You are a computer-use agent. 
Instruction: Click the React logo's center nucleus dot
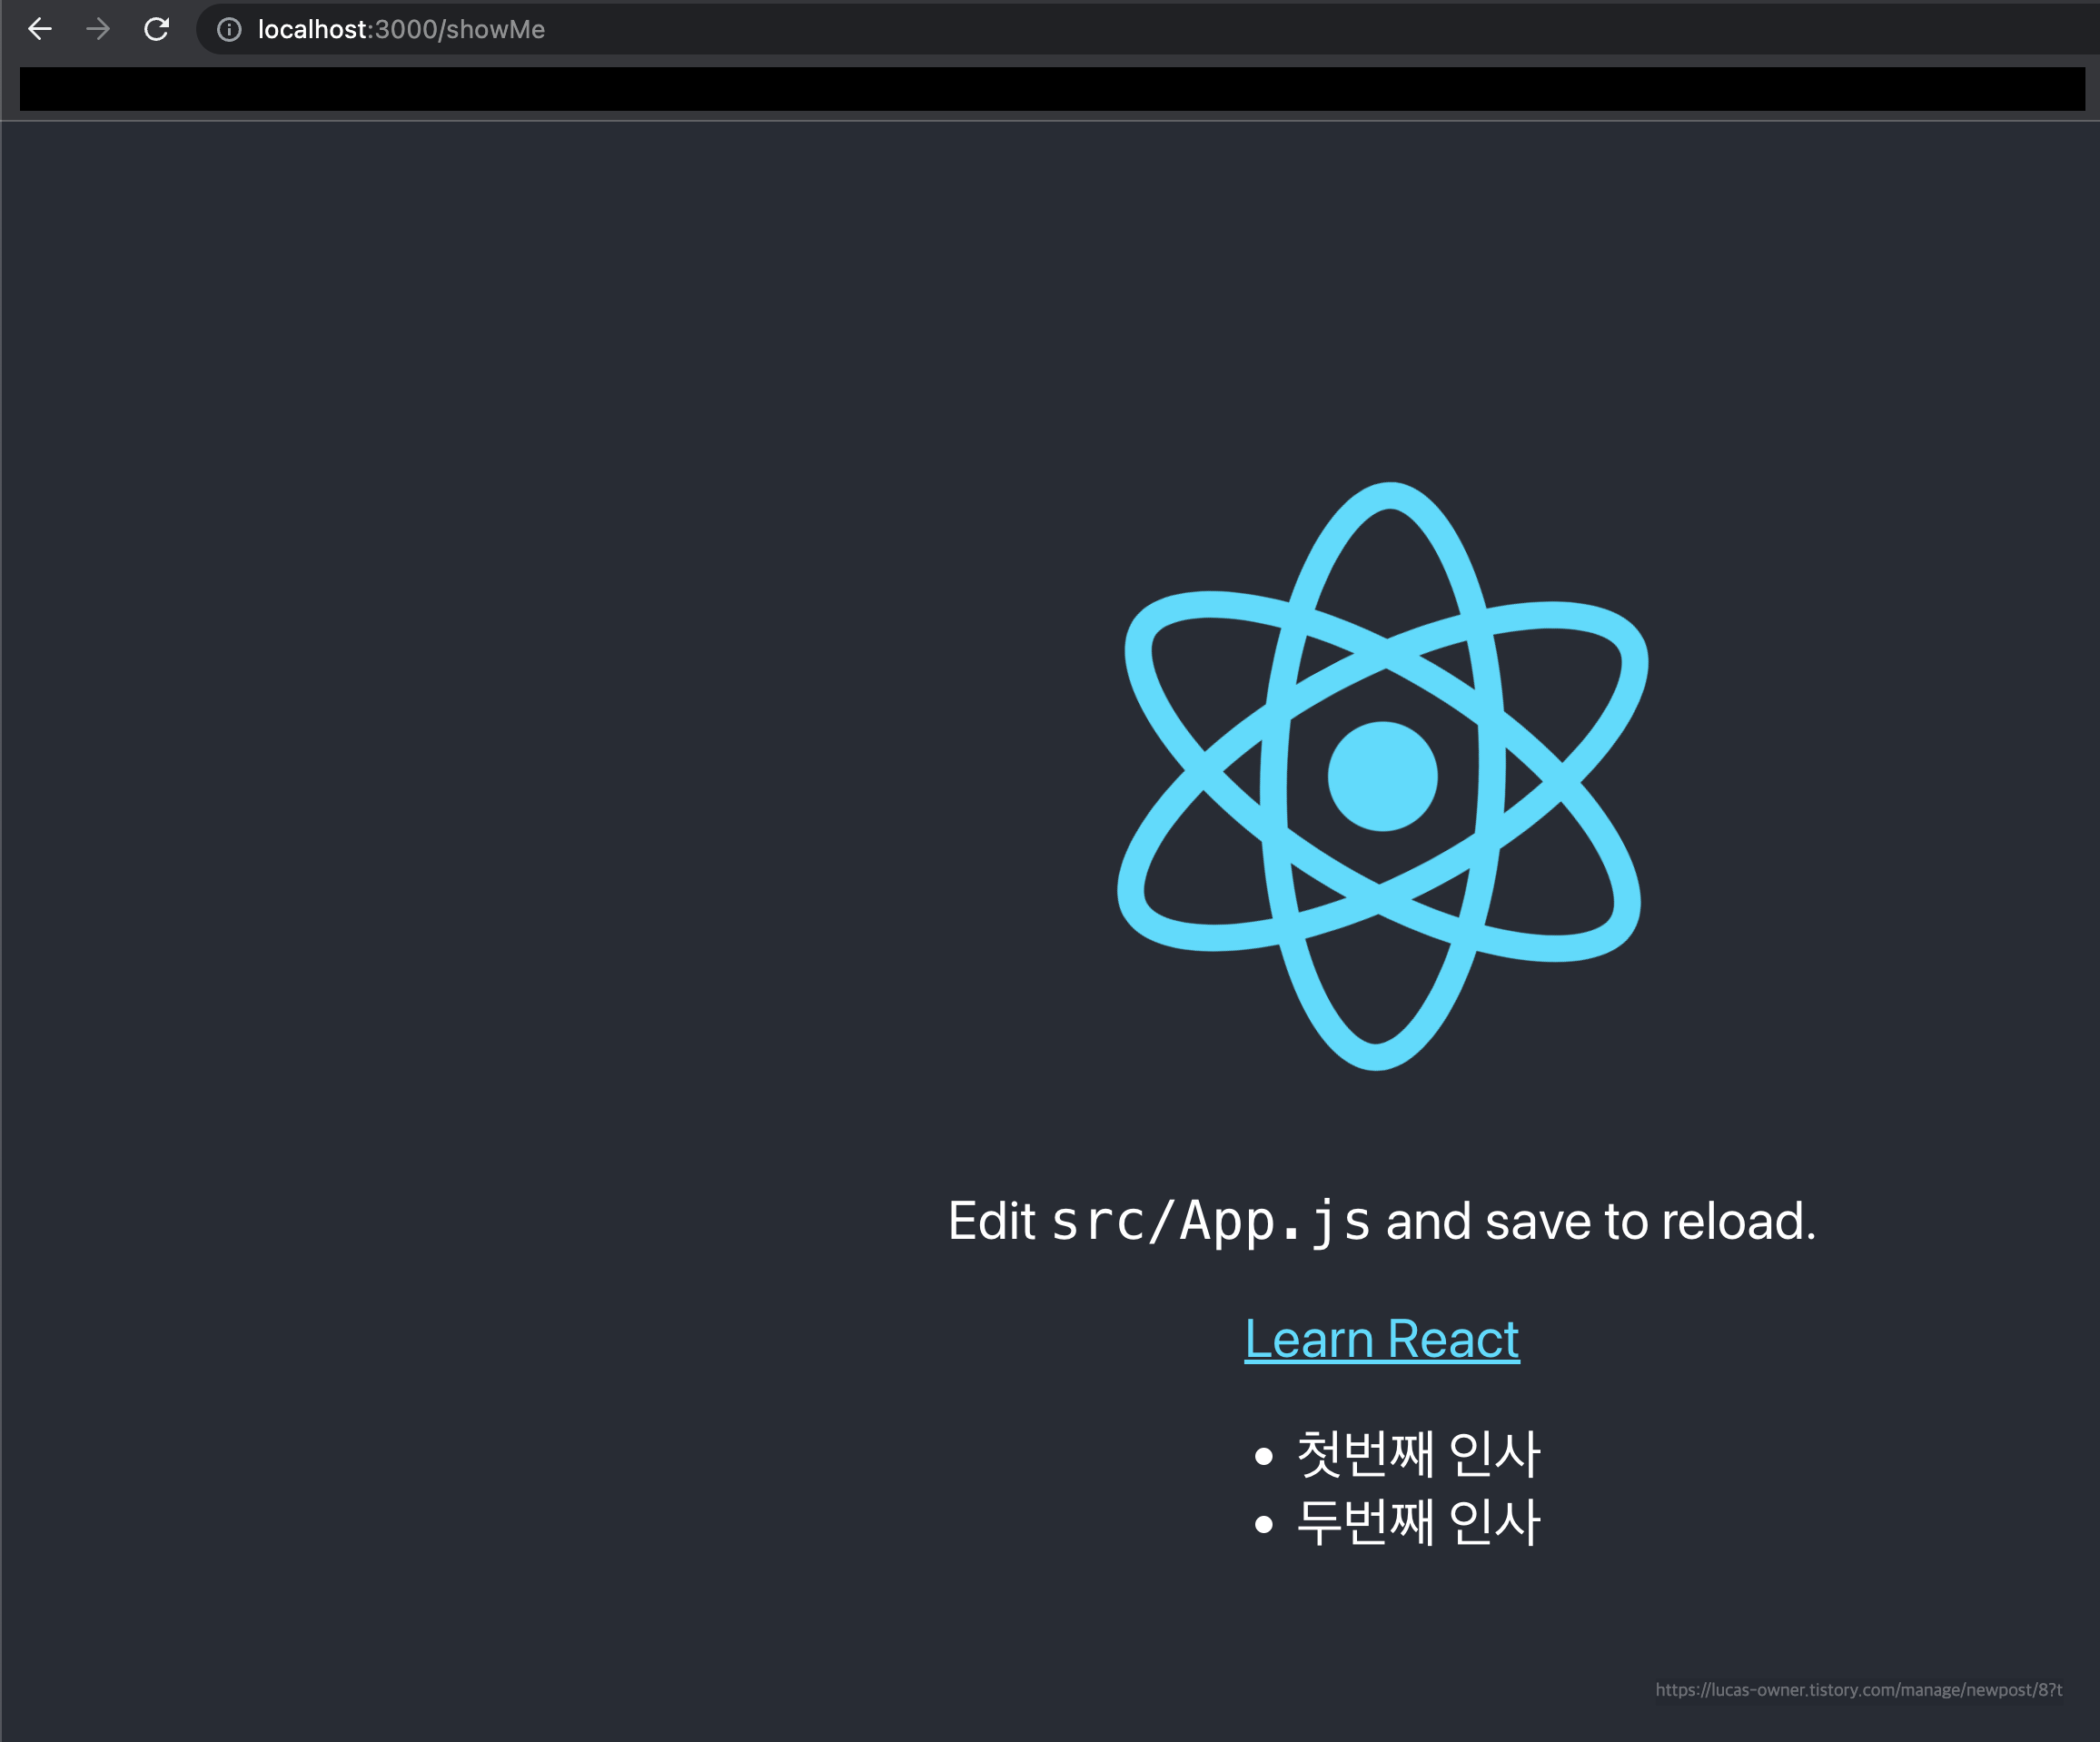[1382, 776]
